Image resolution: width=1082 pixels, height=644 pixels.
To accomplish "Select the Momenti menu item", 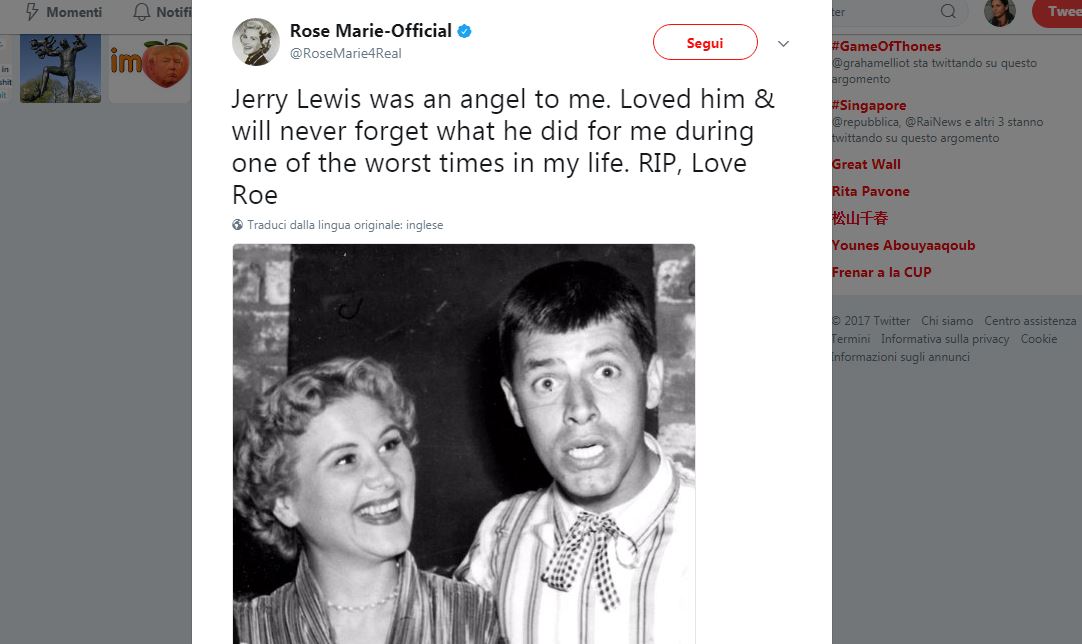I will tap(75, 13).
